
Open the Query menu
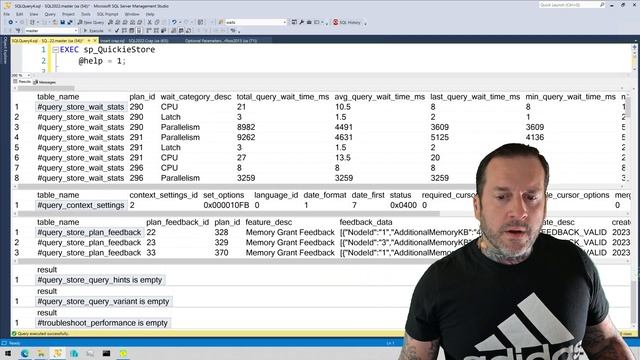coord(50,14)
